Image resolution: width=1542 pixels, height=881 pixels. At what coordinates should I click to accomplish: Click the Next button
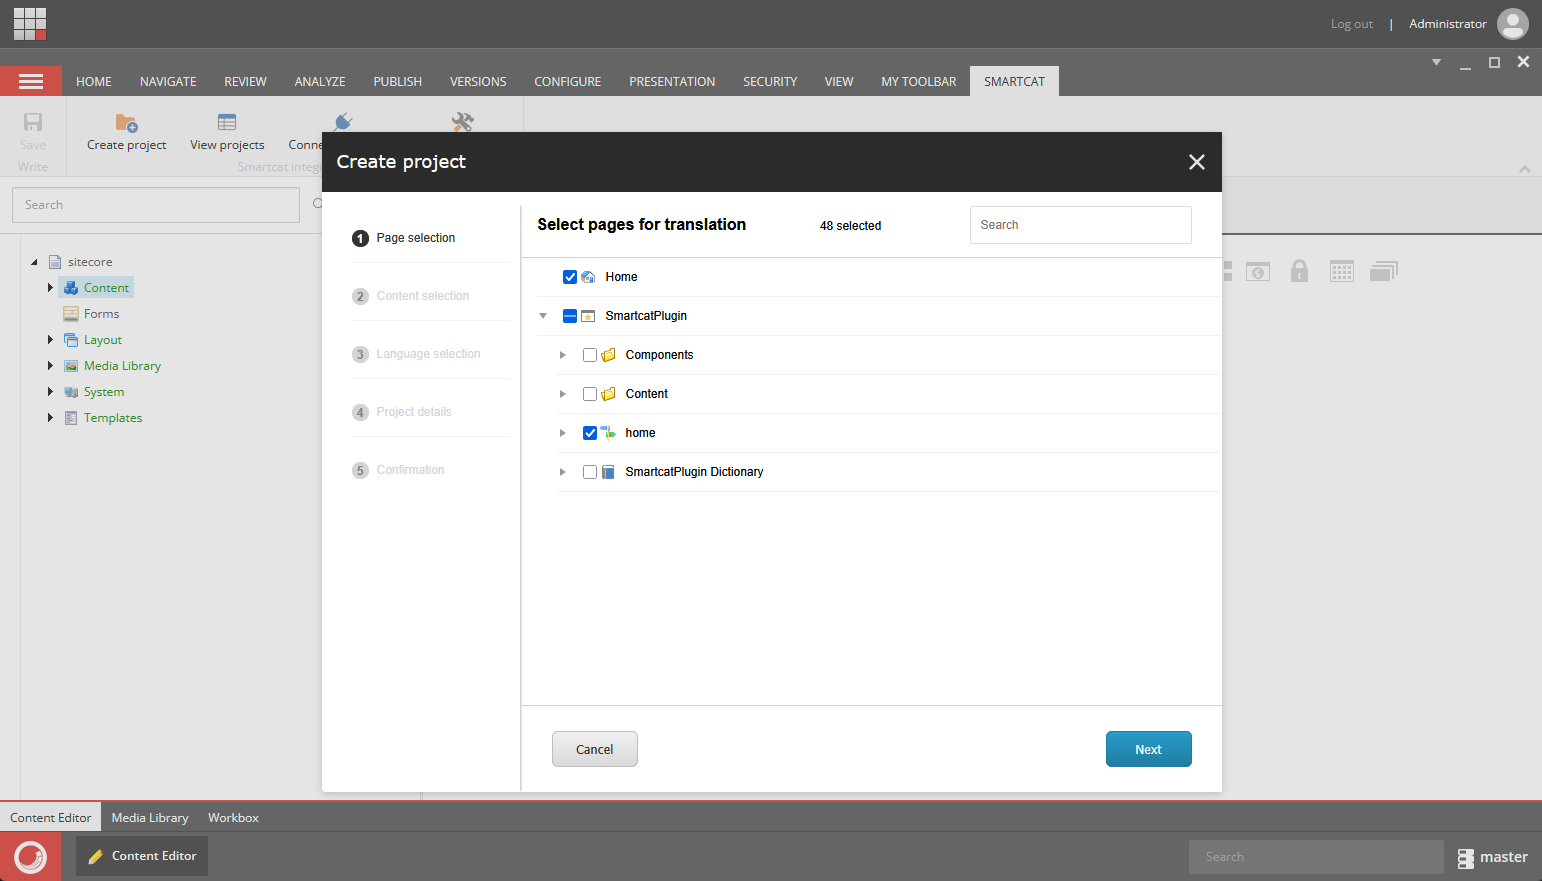coord(1148,749)
